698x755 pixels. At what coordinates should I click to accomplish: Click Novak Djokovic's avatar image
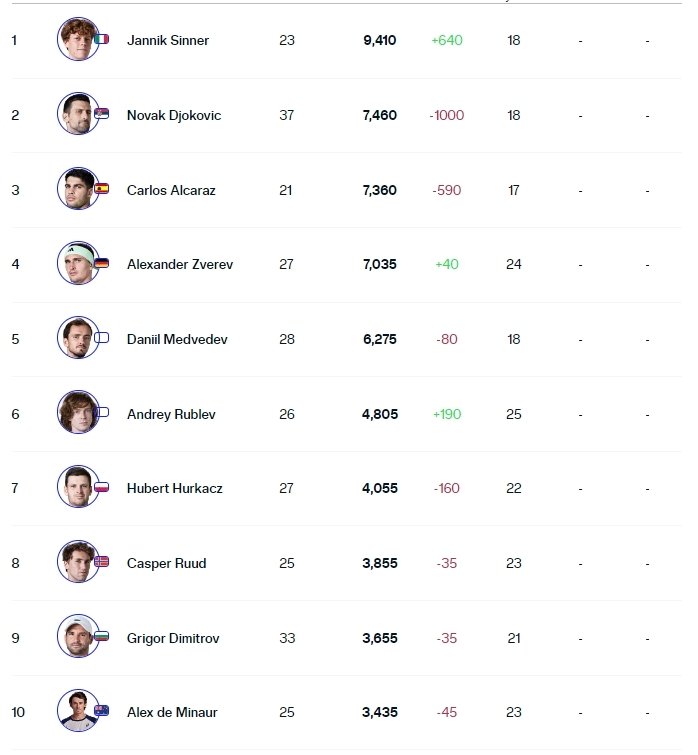click(77, 114)
